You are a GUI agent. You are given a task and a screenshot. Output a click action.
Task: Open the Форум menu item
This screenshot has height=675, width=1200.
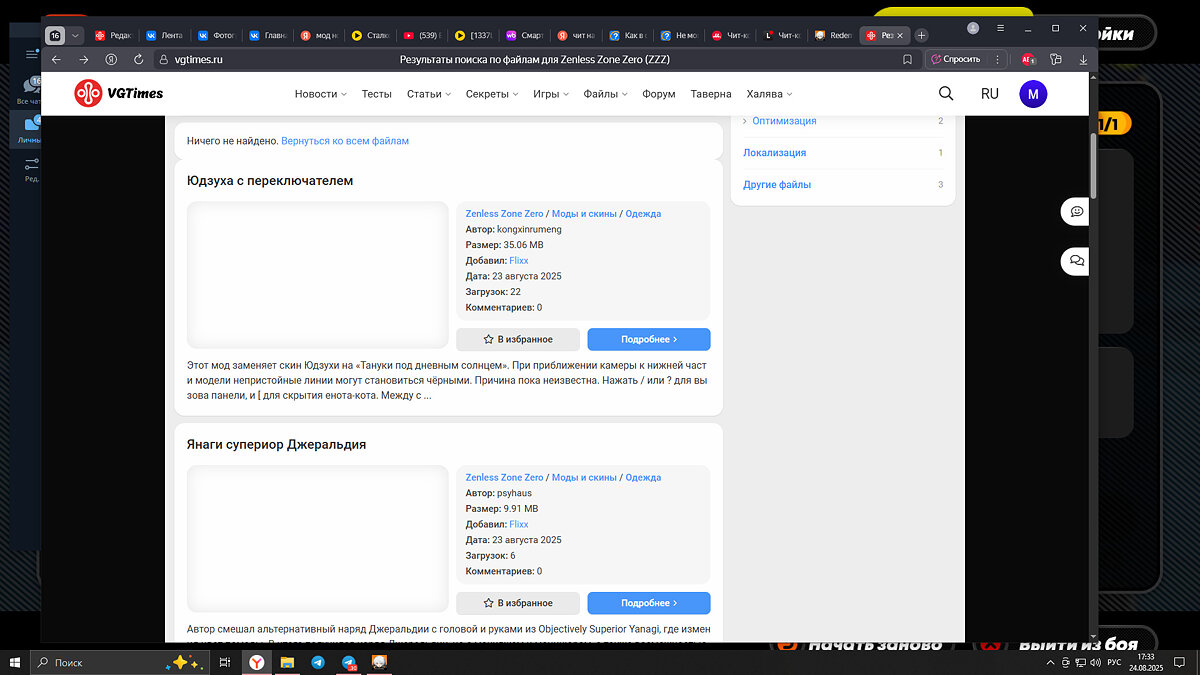(659, 94)
